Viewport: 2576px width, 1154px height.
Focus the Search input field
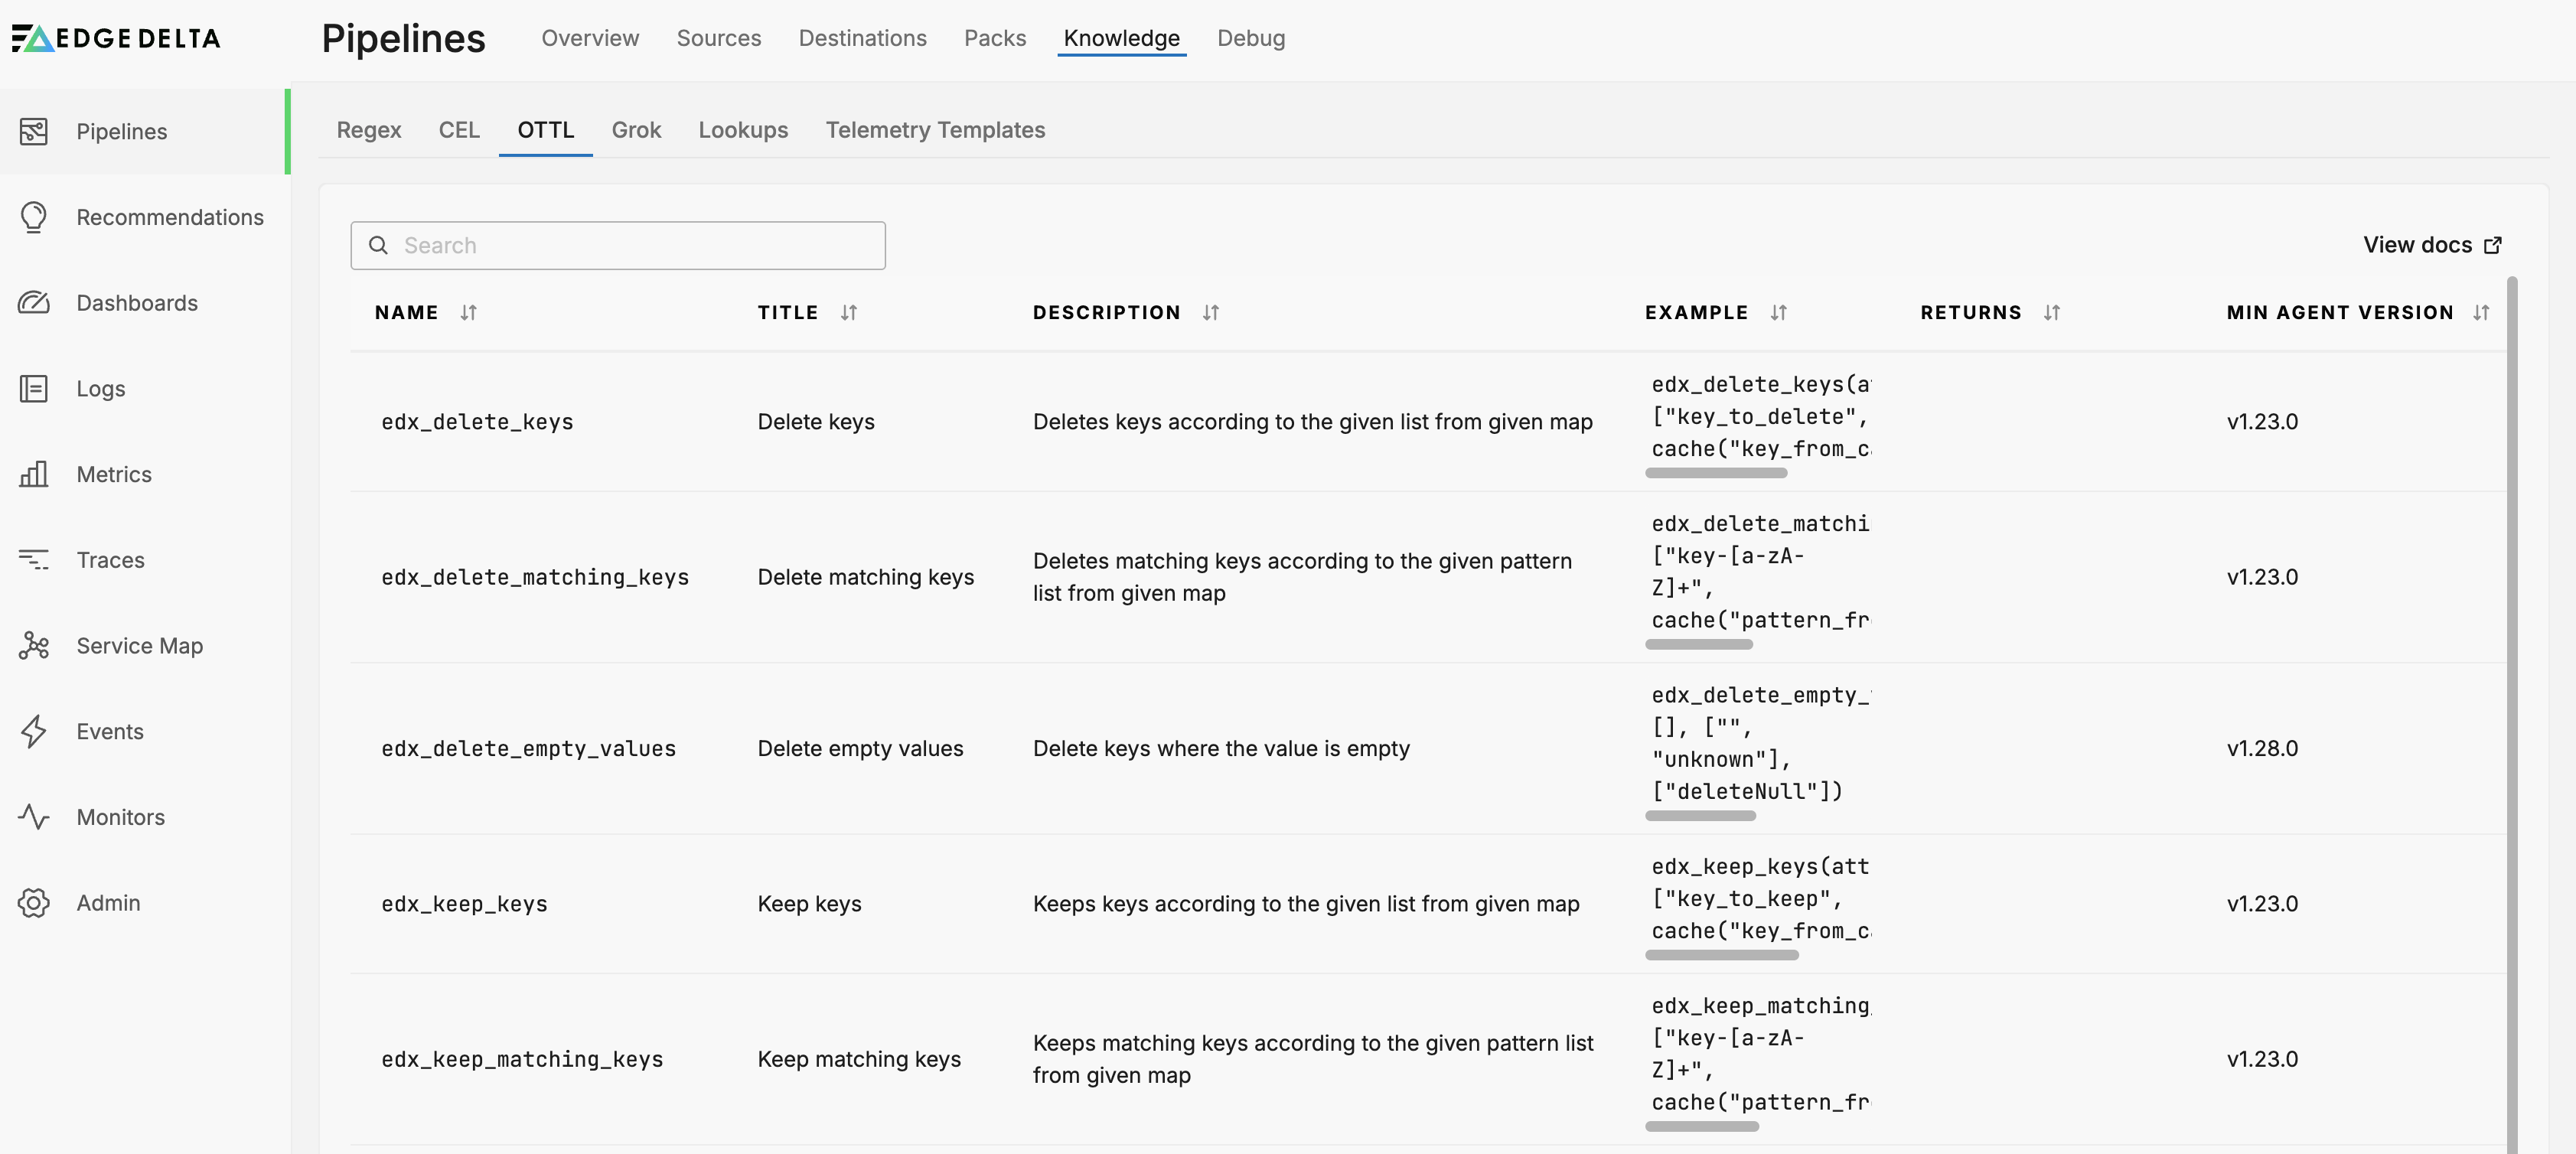click(618, 245)
